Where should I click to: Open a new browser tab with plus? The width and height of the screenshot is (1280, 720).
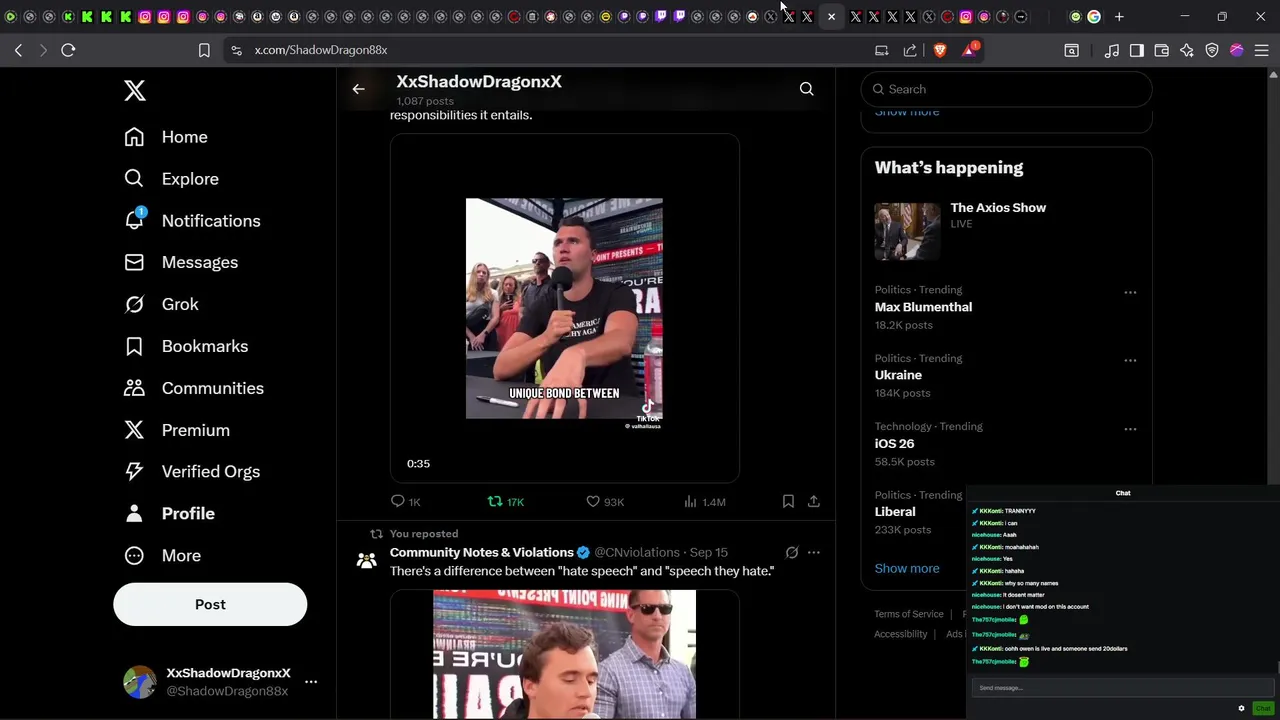(1119, 17)
